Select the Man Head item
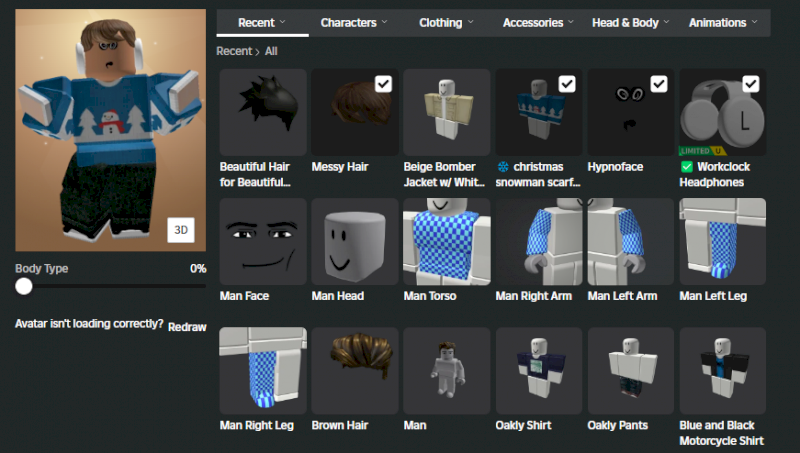This screenshot has height=453, width=800. click(x=355, y=241)
